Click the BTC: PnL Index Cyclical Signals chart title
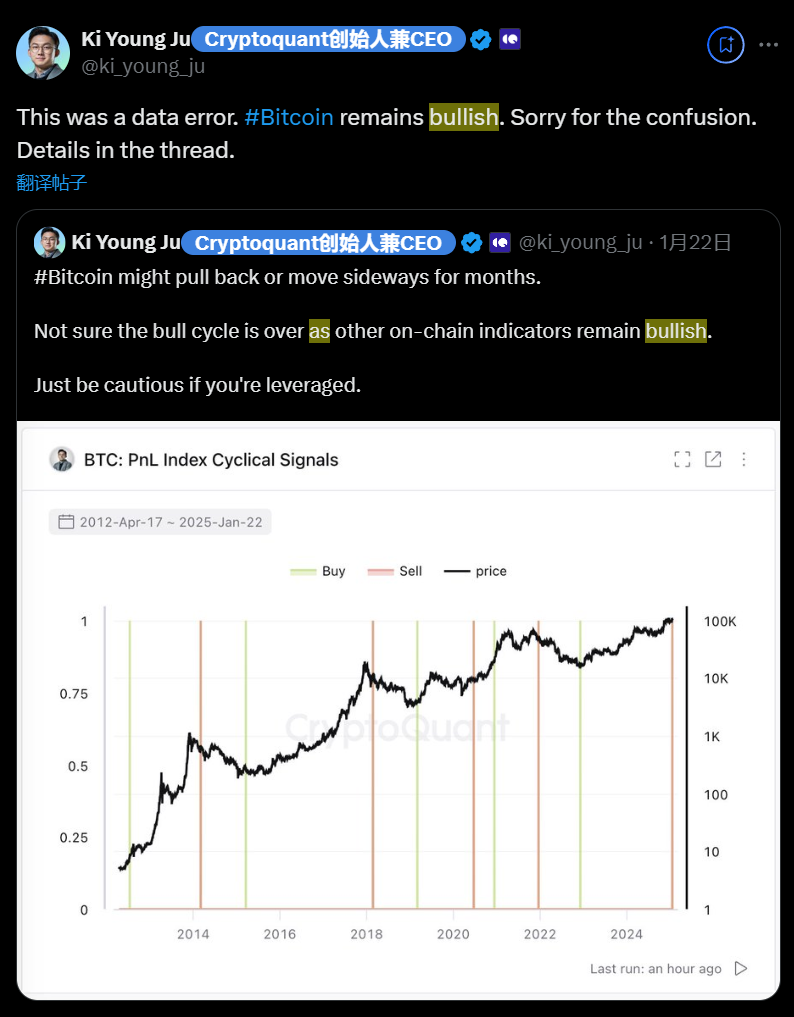The height and width of the screenshot is (1017, 794). (x=211, y=460)
